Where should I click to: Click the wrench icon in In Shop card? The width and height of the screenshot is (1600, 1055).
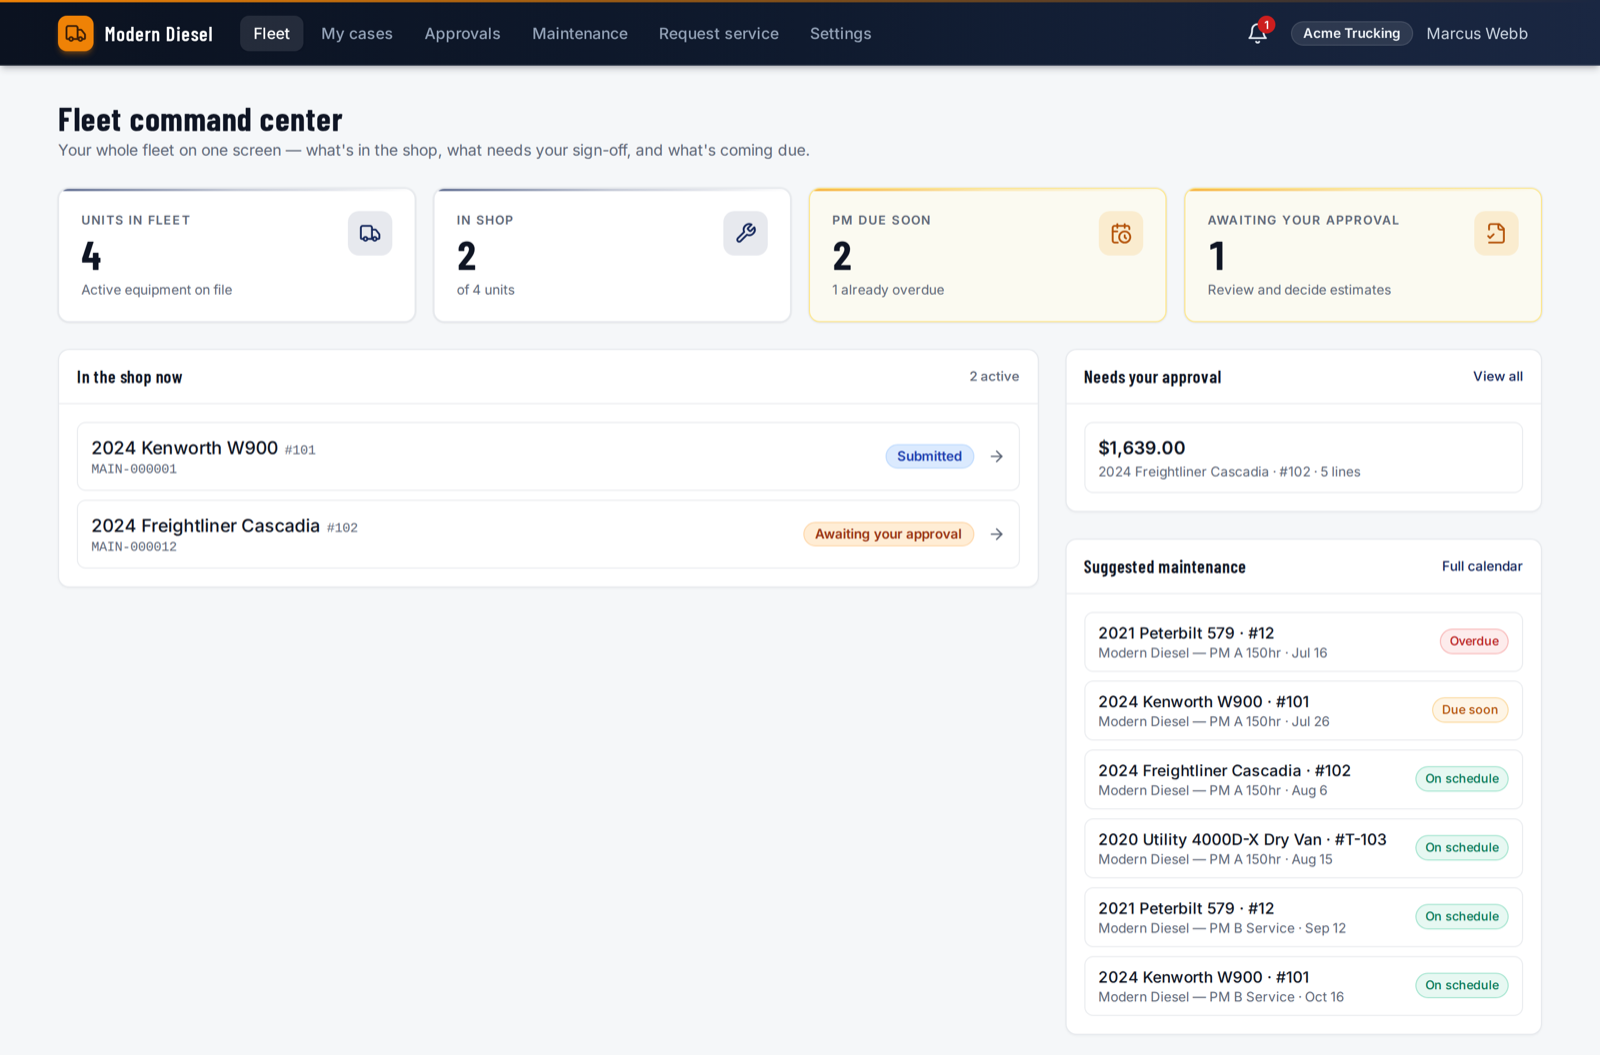coord(745,233)
